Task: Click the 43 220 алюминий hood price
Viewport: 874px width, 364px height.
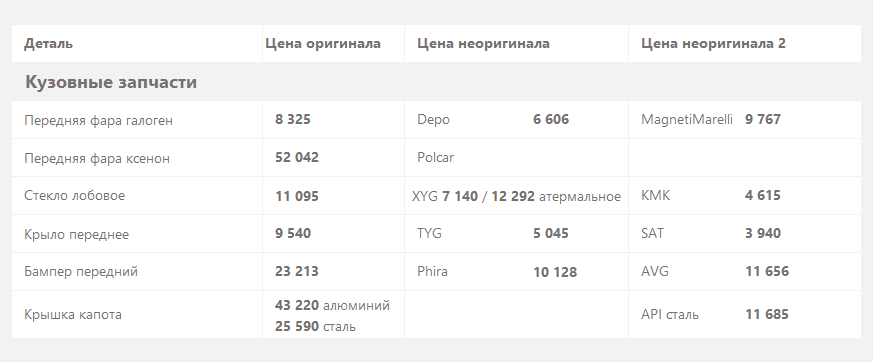Action: coord(332,305)
